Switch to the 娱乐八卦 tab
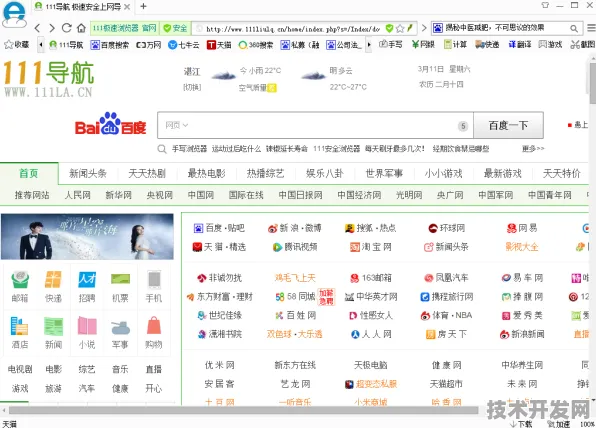The image size is (596, 428). tap(325, 174)
